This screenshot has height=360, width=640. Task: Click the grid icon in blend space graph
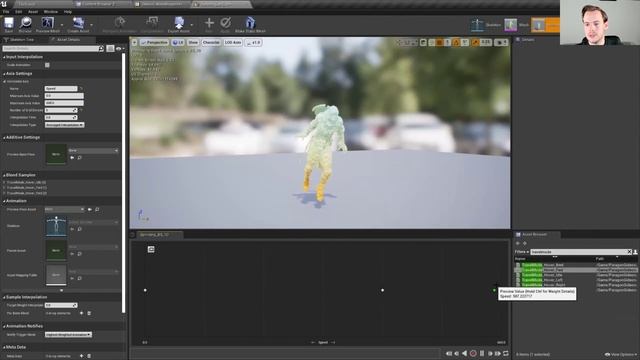(151, 249)
